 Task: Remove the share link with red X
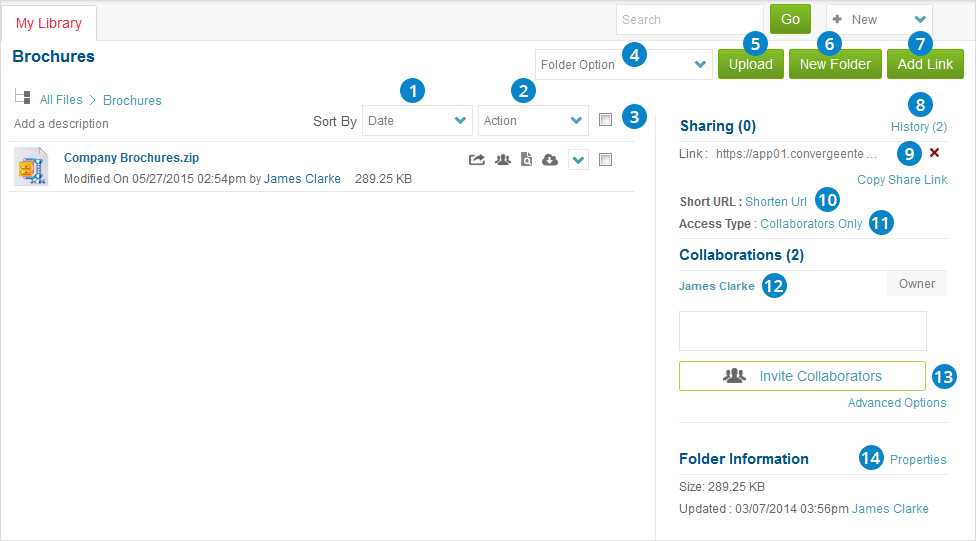click(x=934, y=153)
